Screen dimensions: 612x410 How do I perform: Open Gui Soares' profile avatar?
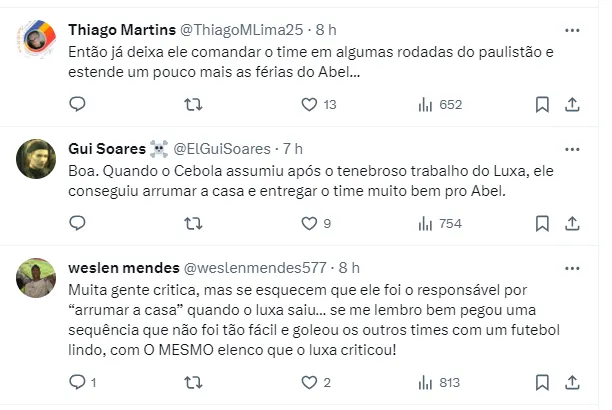(x=37, y=158)
